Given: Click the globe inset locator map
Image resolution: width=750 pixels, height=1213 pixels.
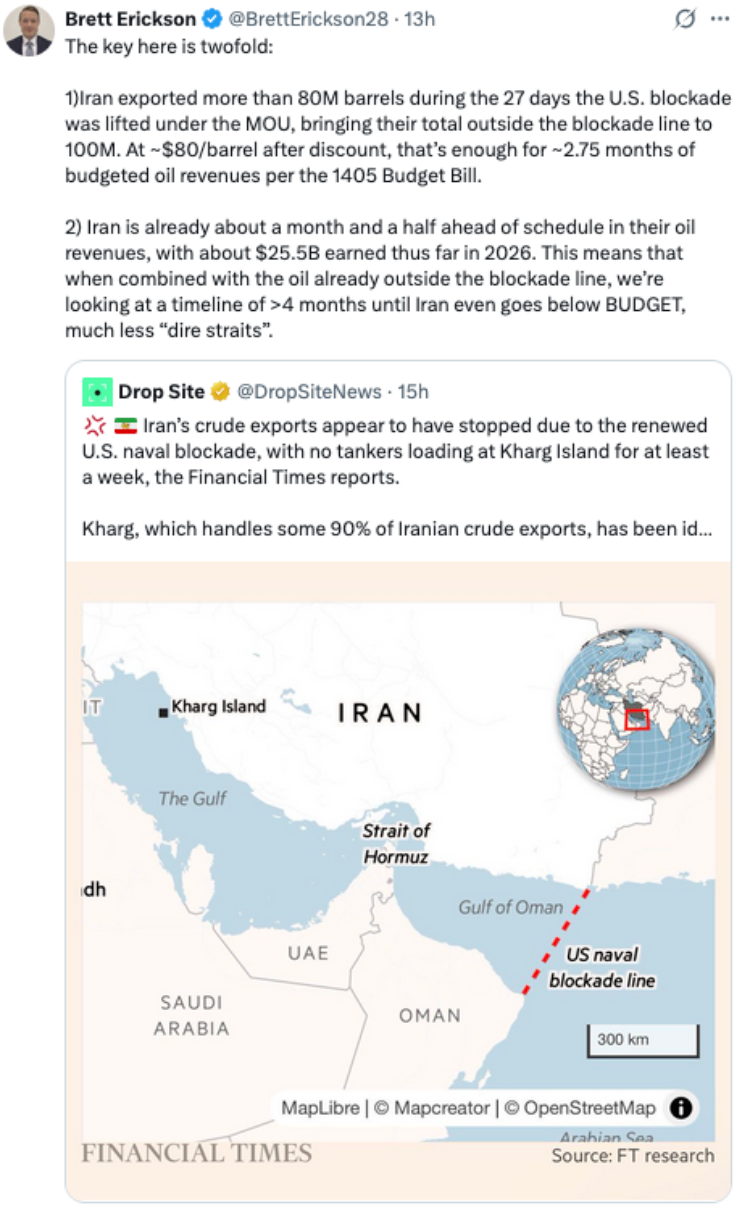Looking at the screenshot, I should [636, 708].
